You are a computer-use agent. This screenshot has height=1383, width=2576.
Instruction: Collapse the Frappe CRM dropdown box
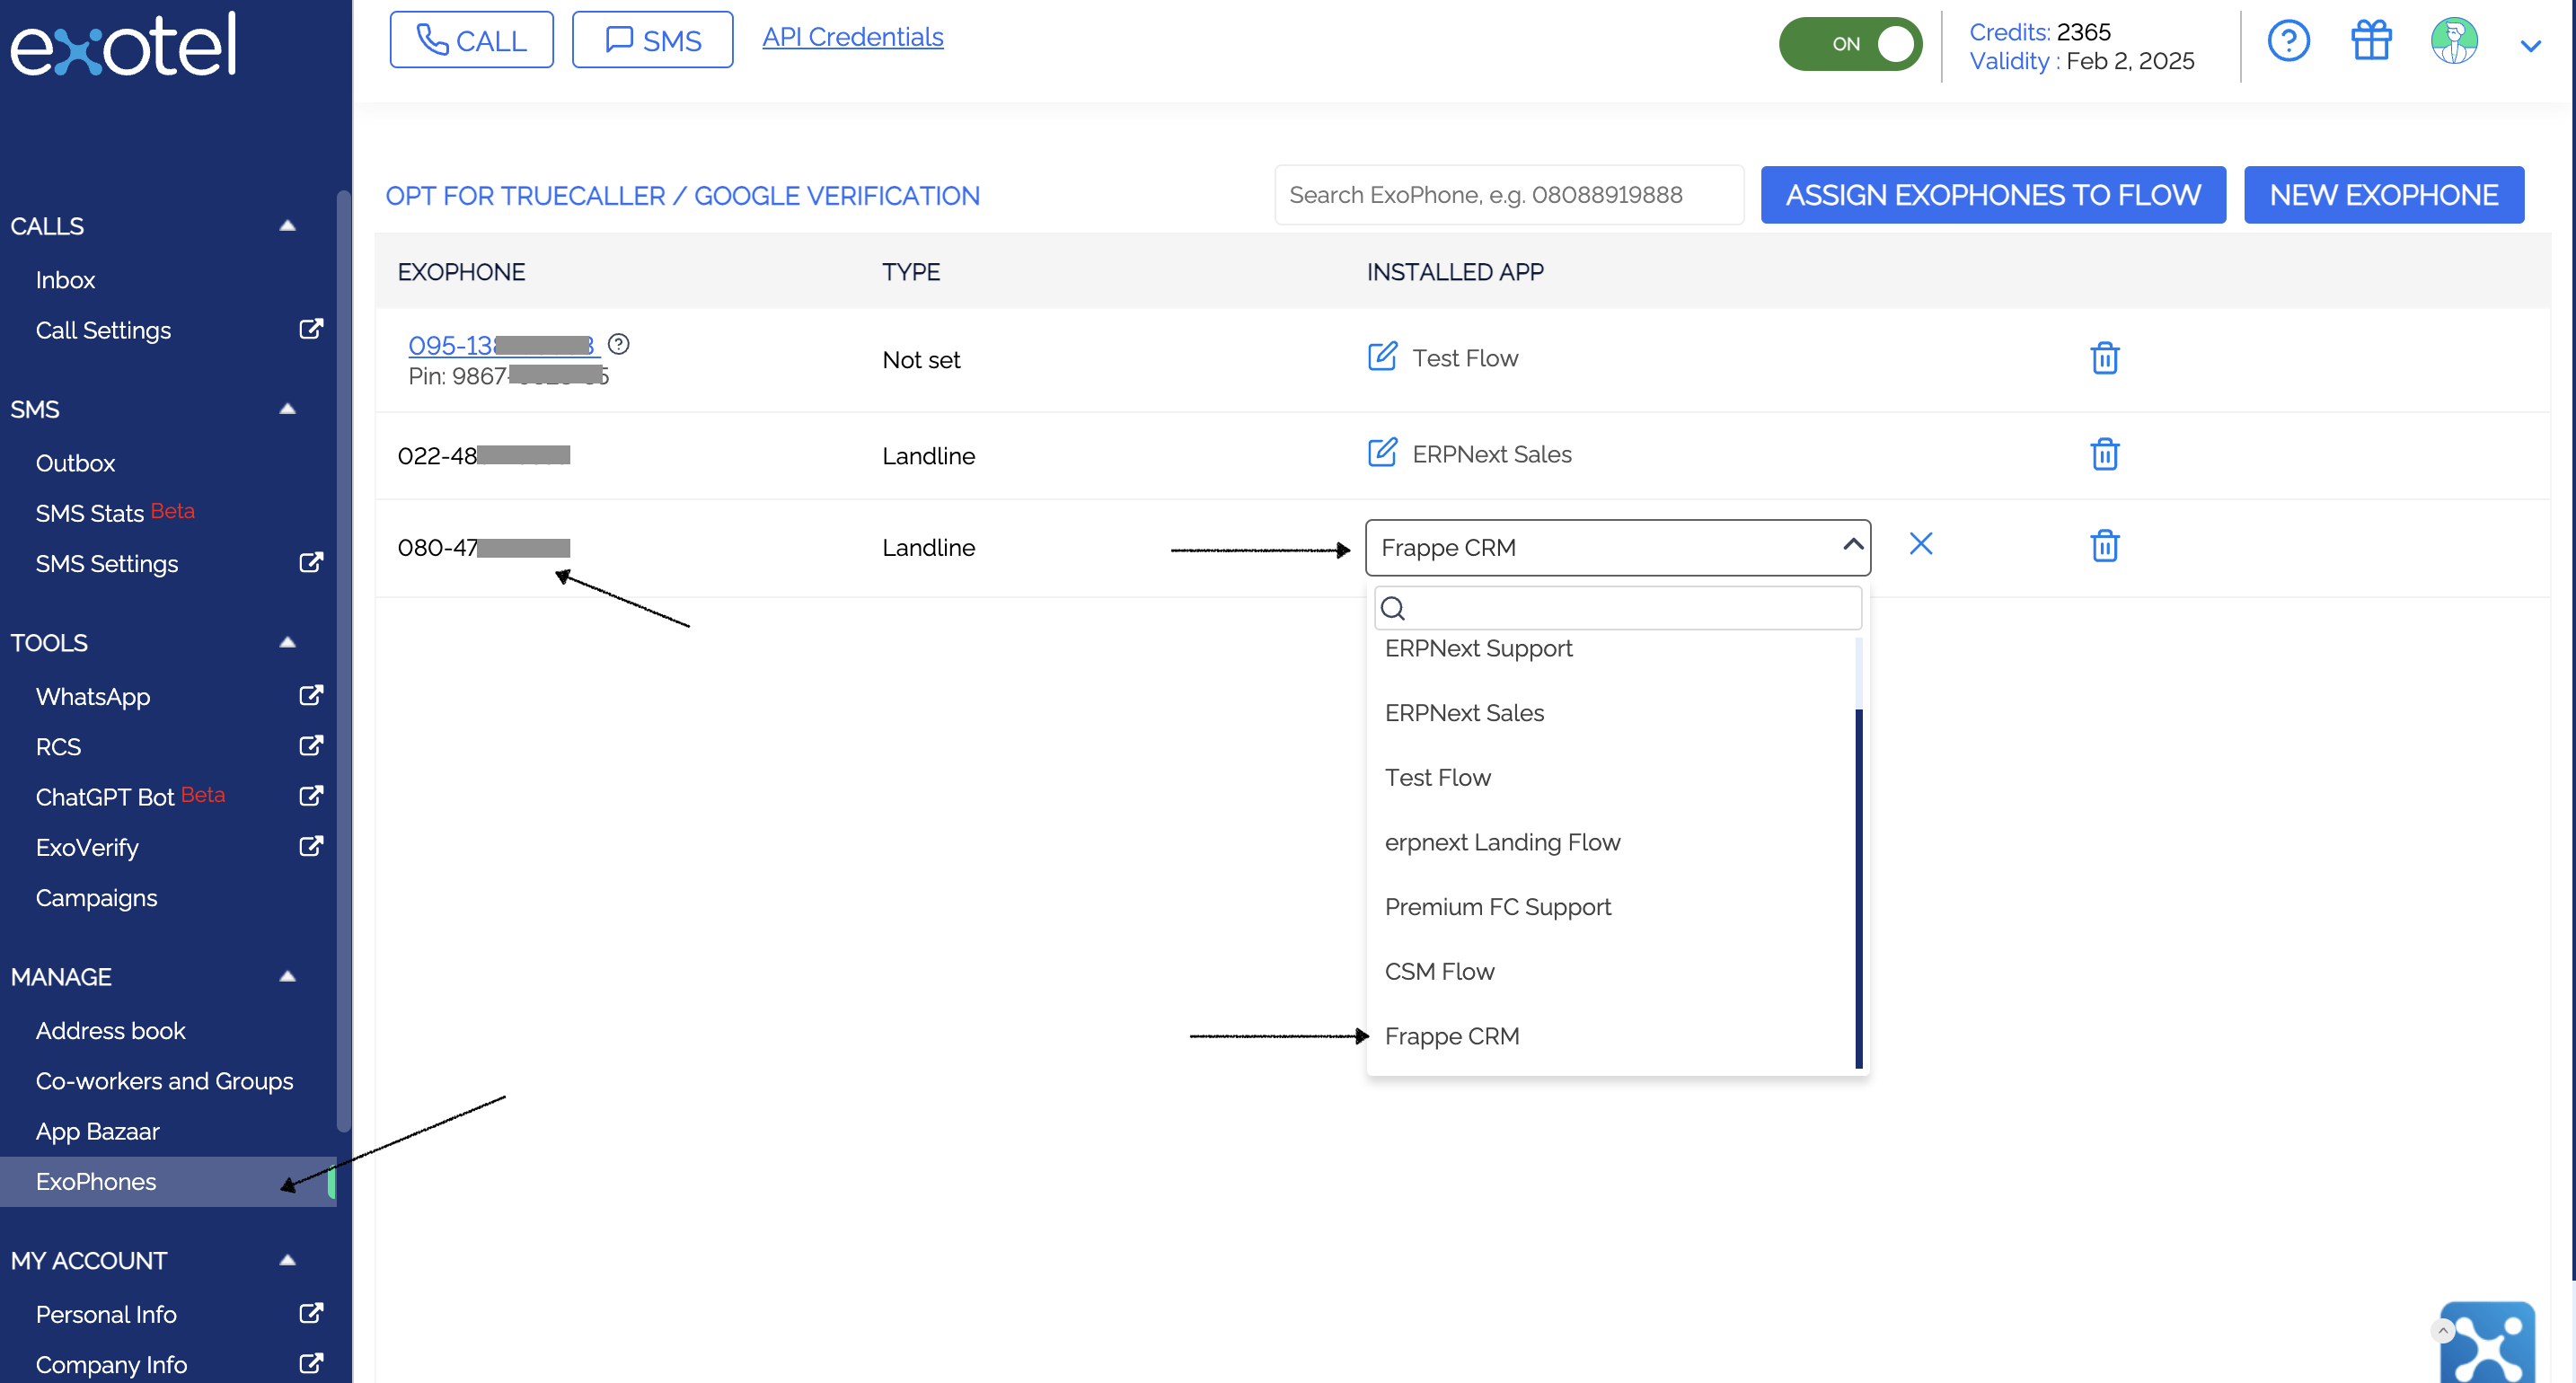coord(1852,545)
